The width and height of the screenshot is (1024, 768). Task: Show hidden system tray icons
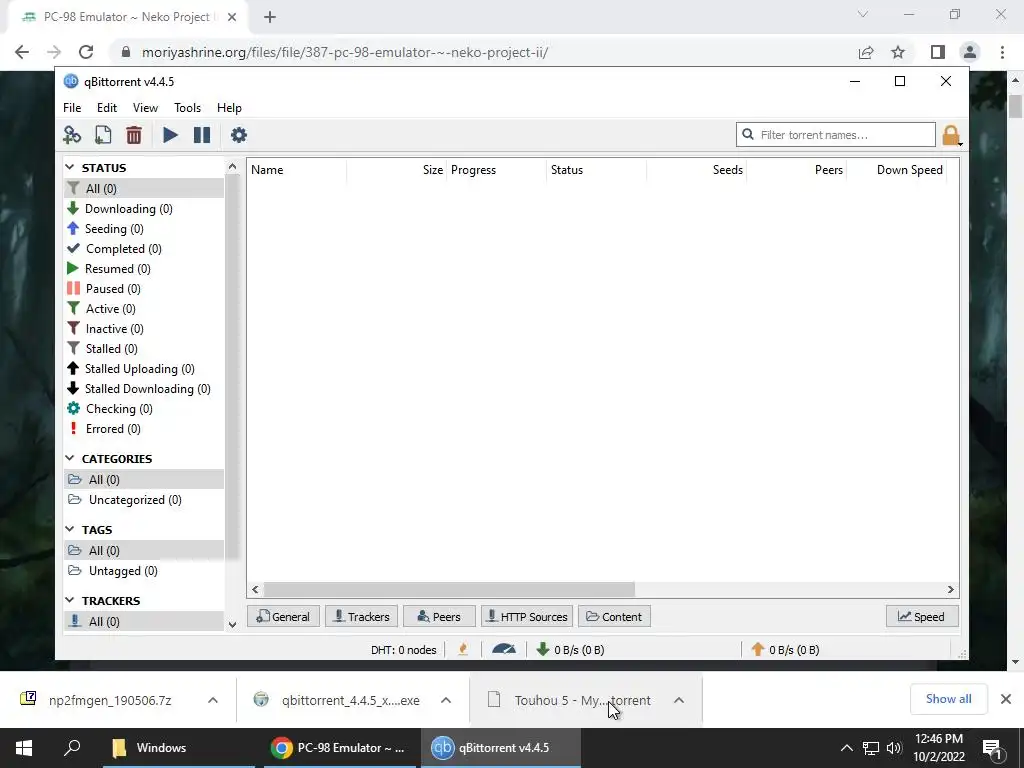[846, 748]
